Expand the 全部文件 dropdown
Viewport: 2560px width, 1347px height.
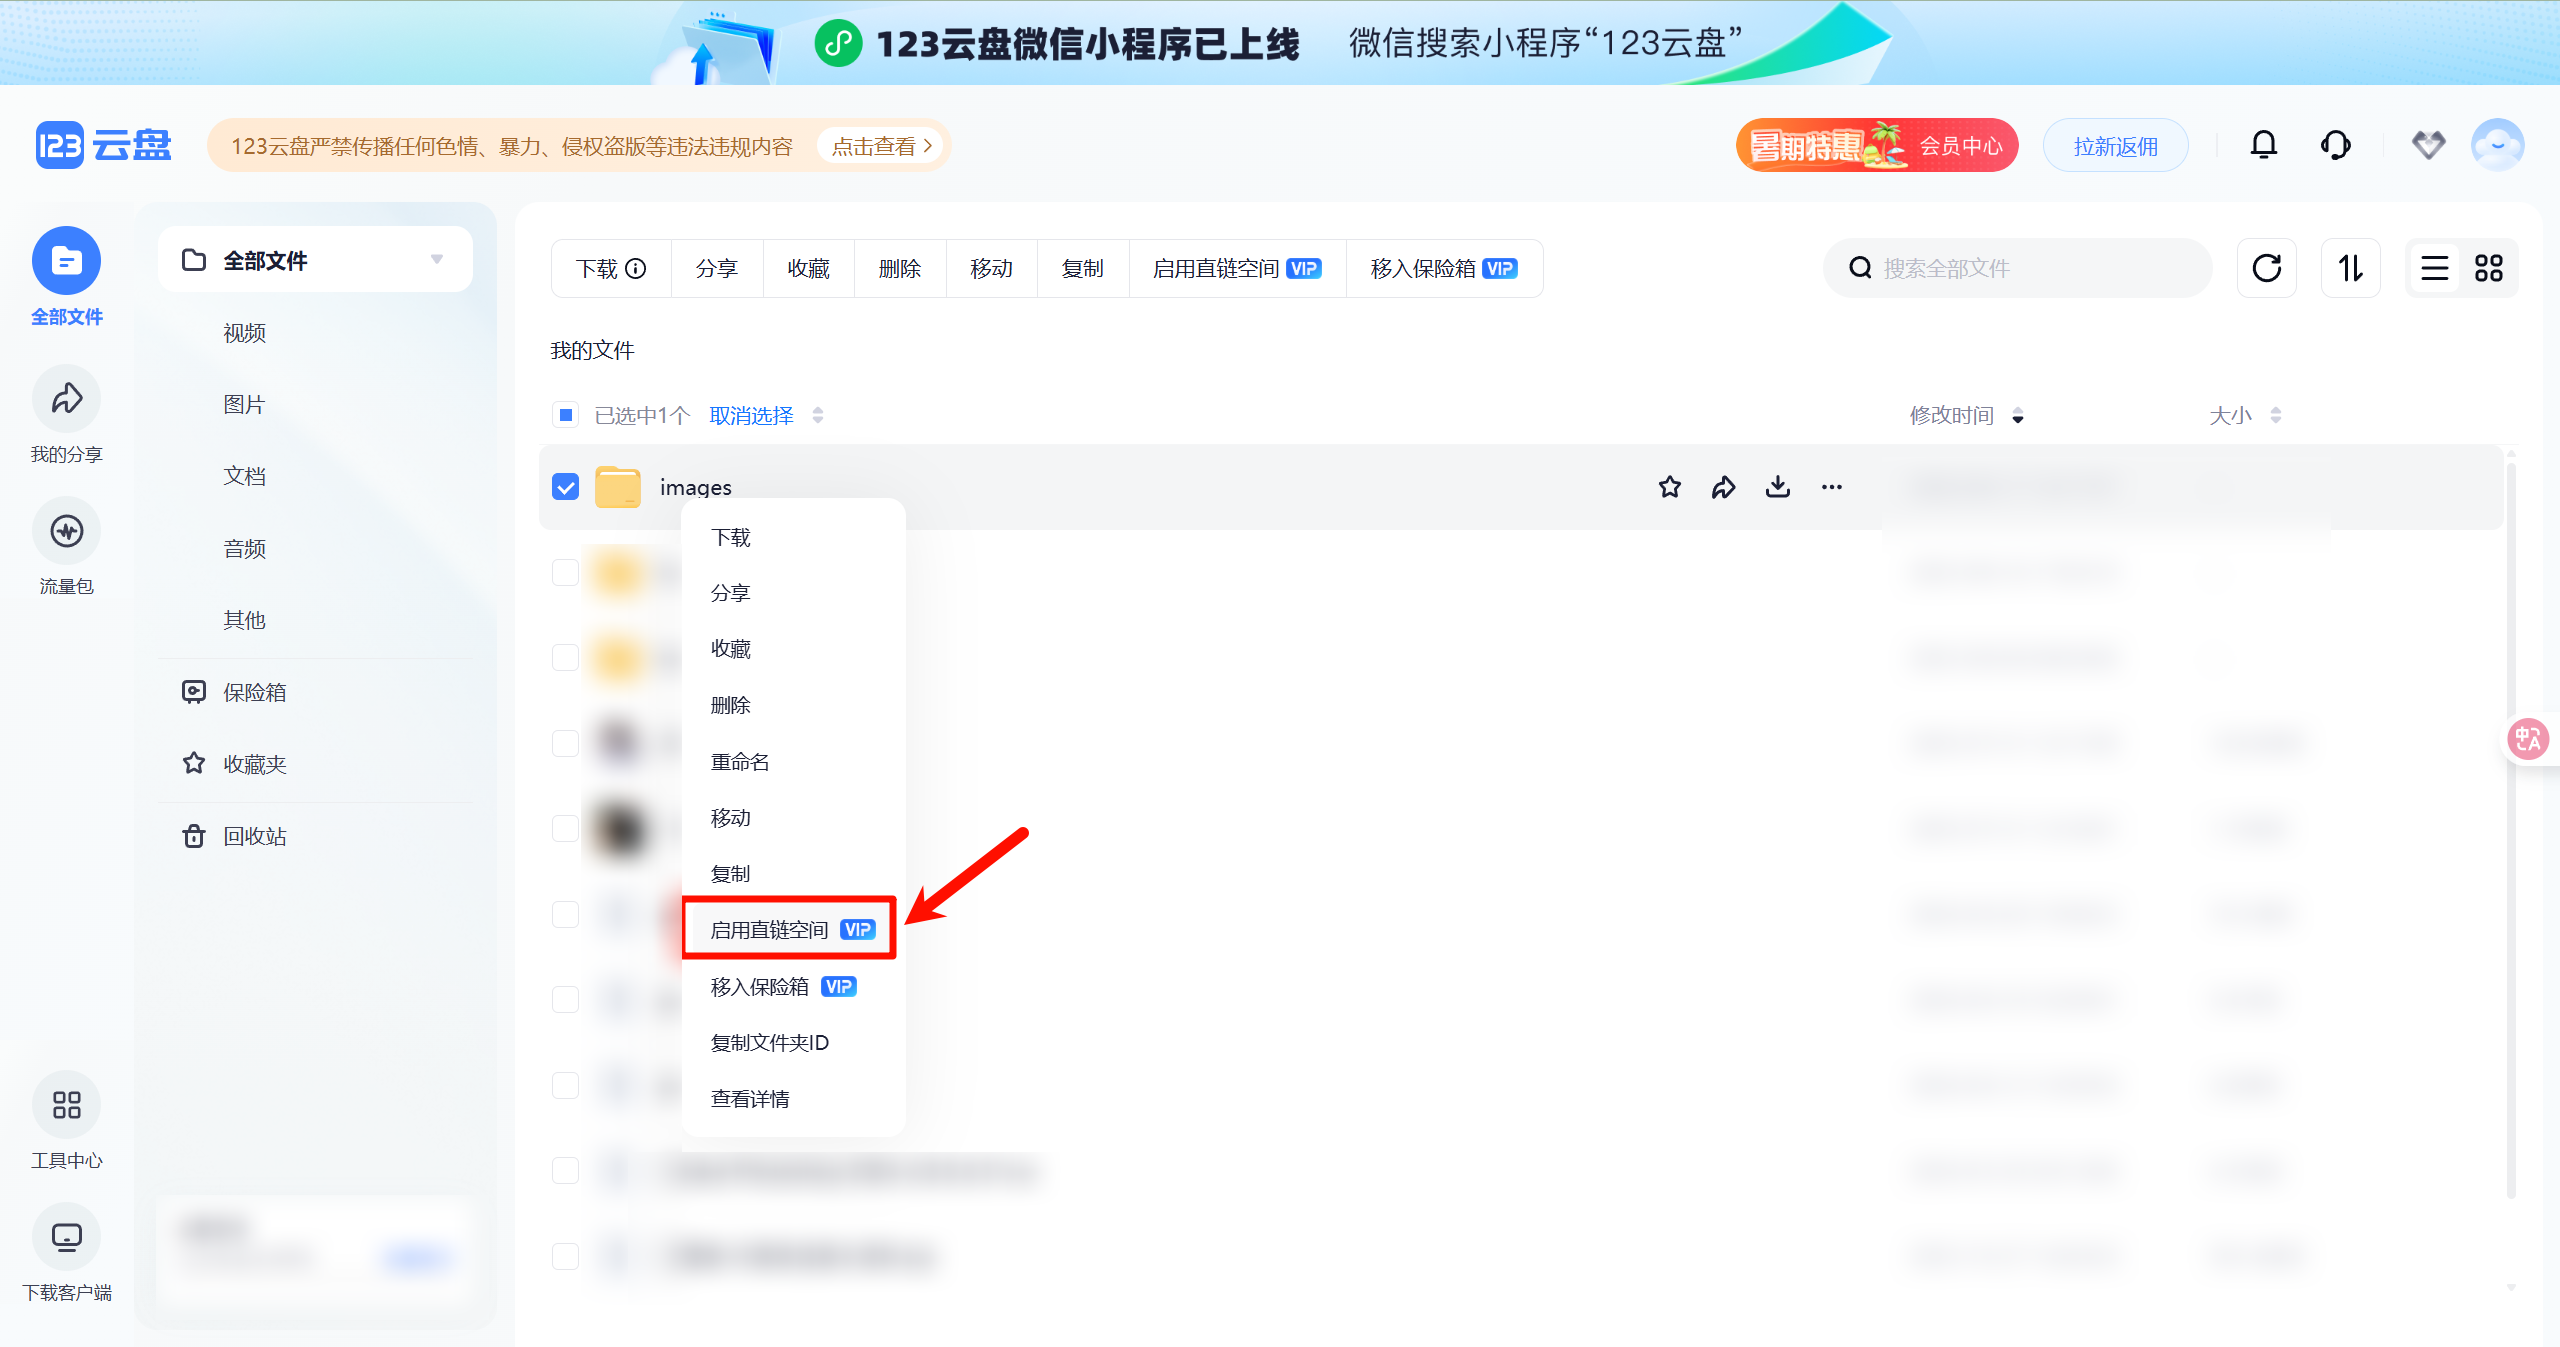pos(436,259)
